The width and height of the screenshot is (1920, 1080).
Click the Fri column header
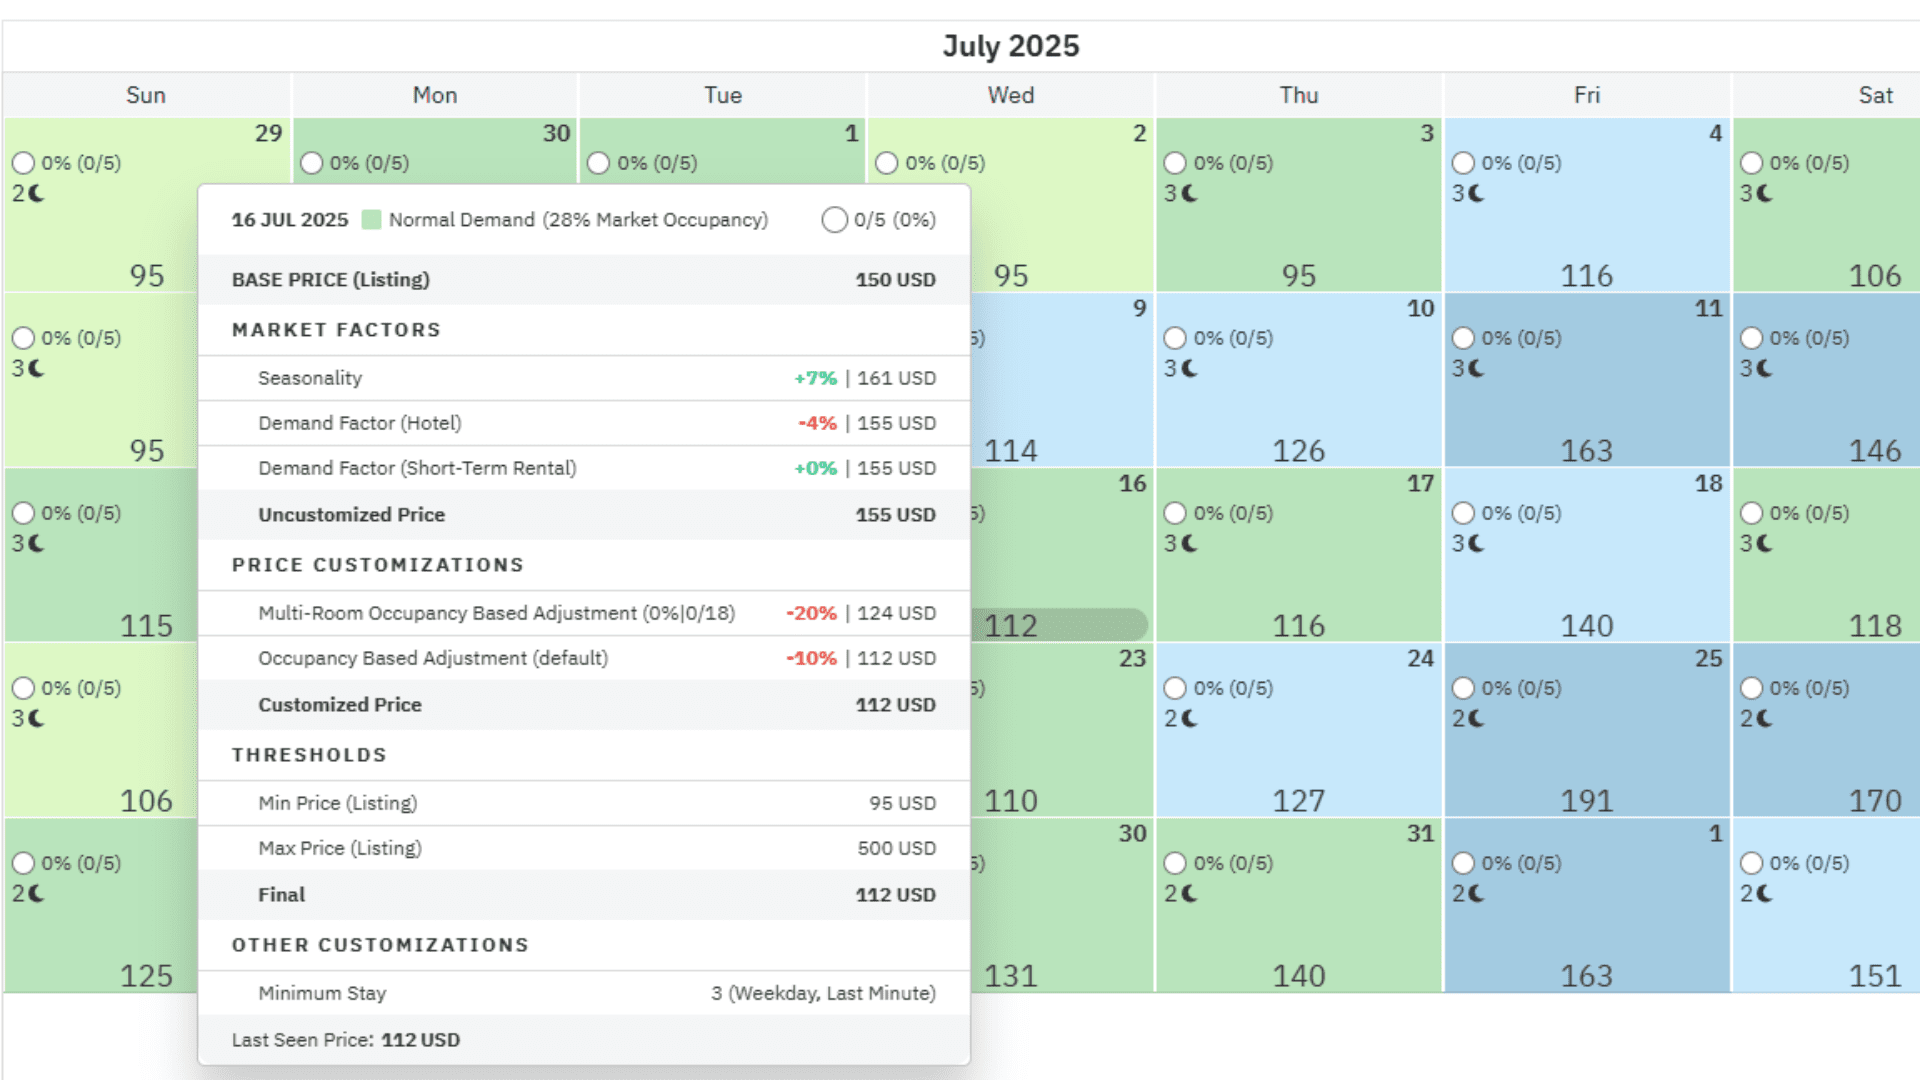coord(1586,95)
